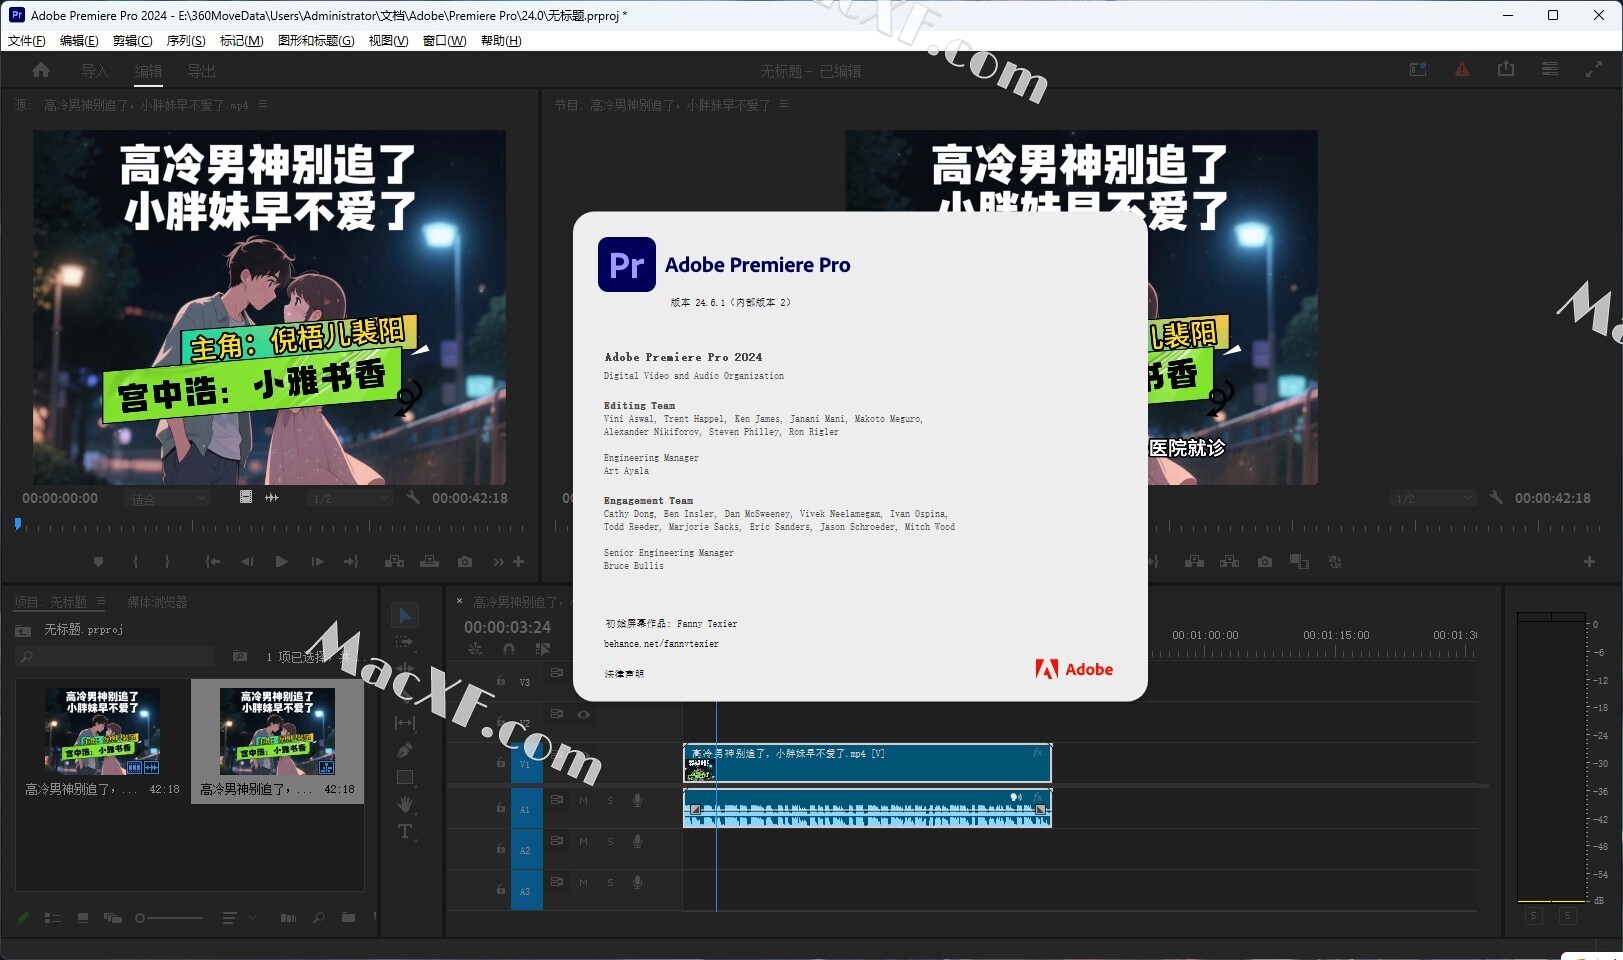The image size is (1623, 960).
Task: Open Program playback resolution 1/2 dropdown
Action: (1433, 498)
